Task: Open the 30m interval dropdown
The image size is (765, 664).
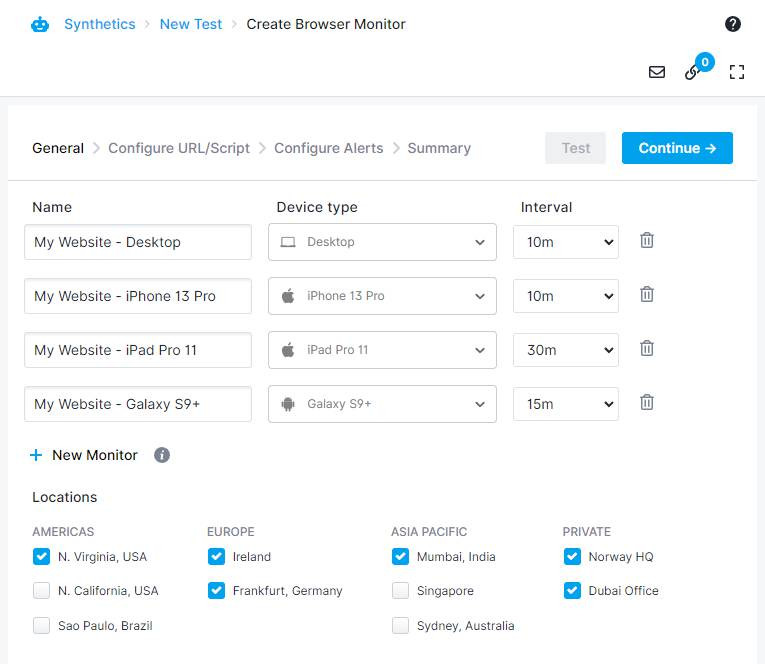Action: click(x=566, y=350)
